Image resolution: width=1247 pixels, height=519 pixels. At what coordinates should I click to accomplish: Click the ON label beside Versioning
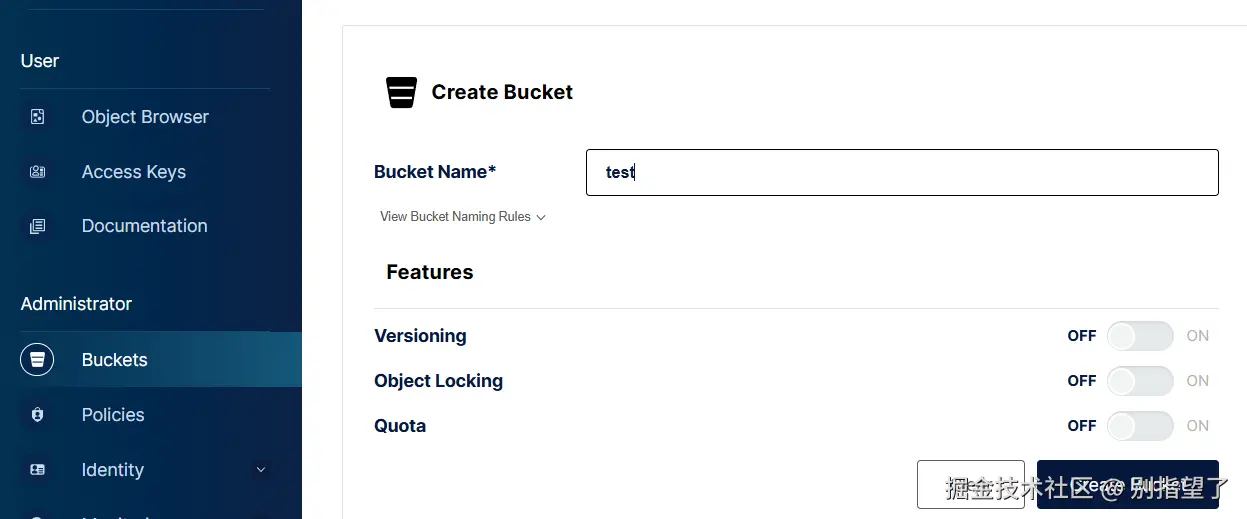1198,336
